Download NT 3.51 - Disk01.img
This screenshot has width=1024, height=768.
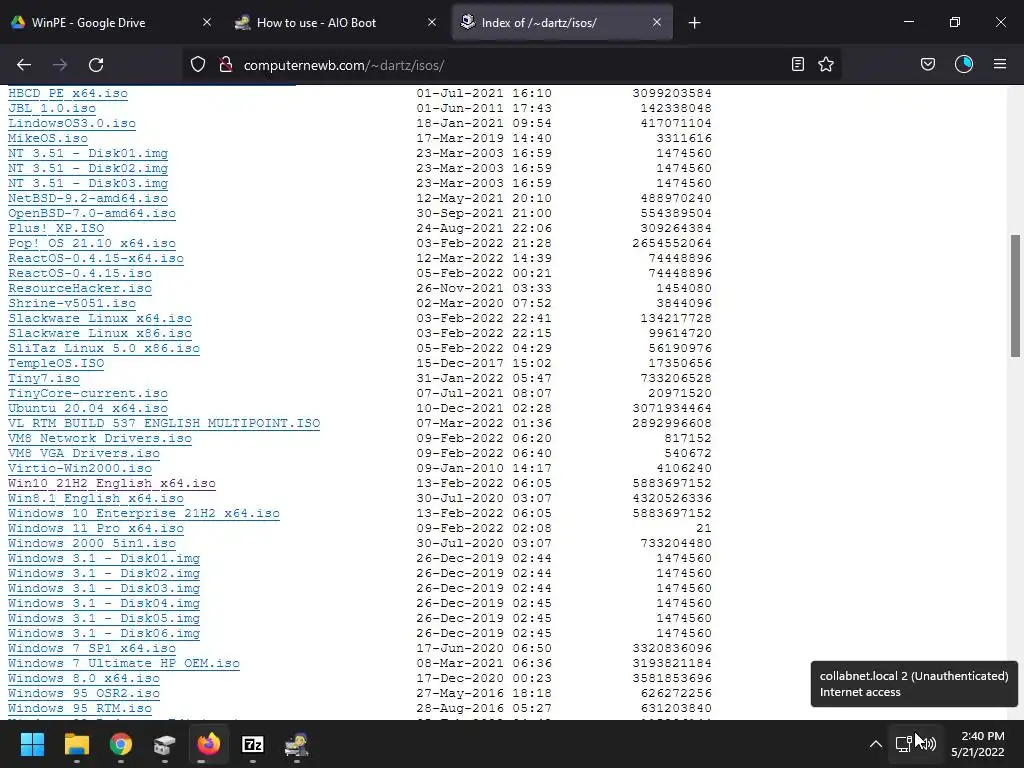[x=88, y=153]
